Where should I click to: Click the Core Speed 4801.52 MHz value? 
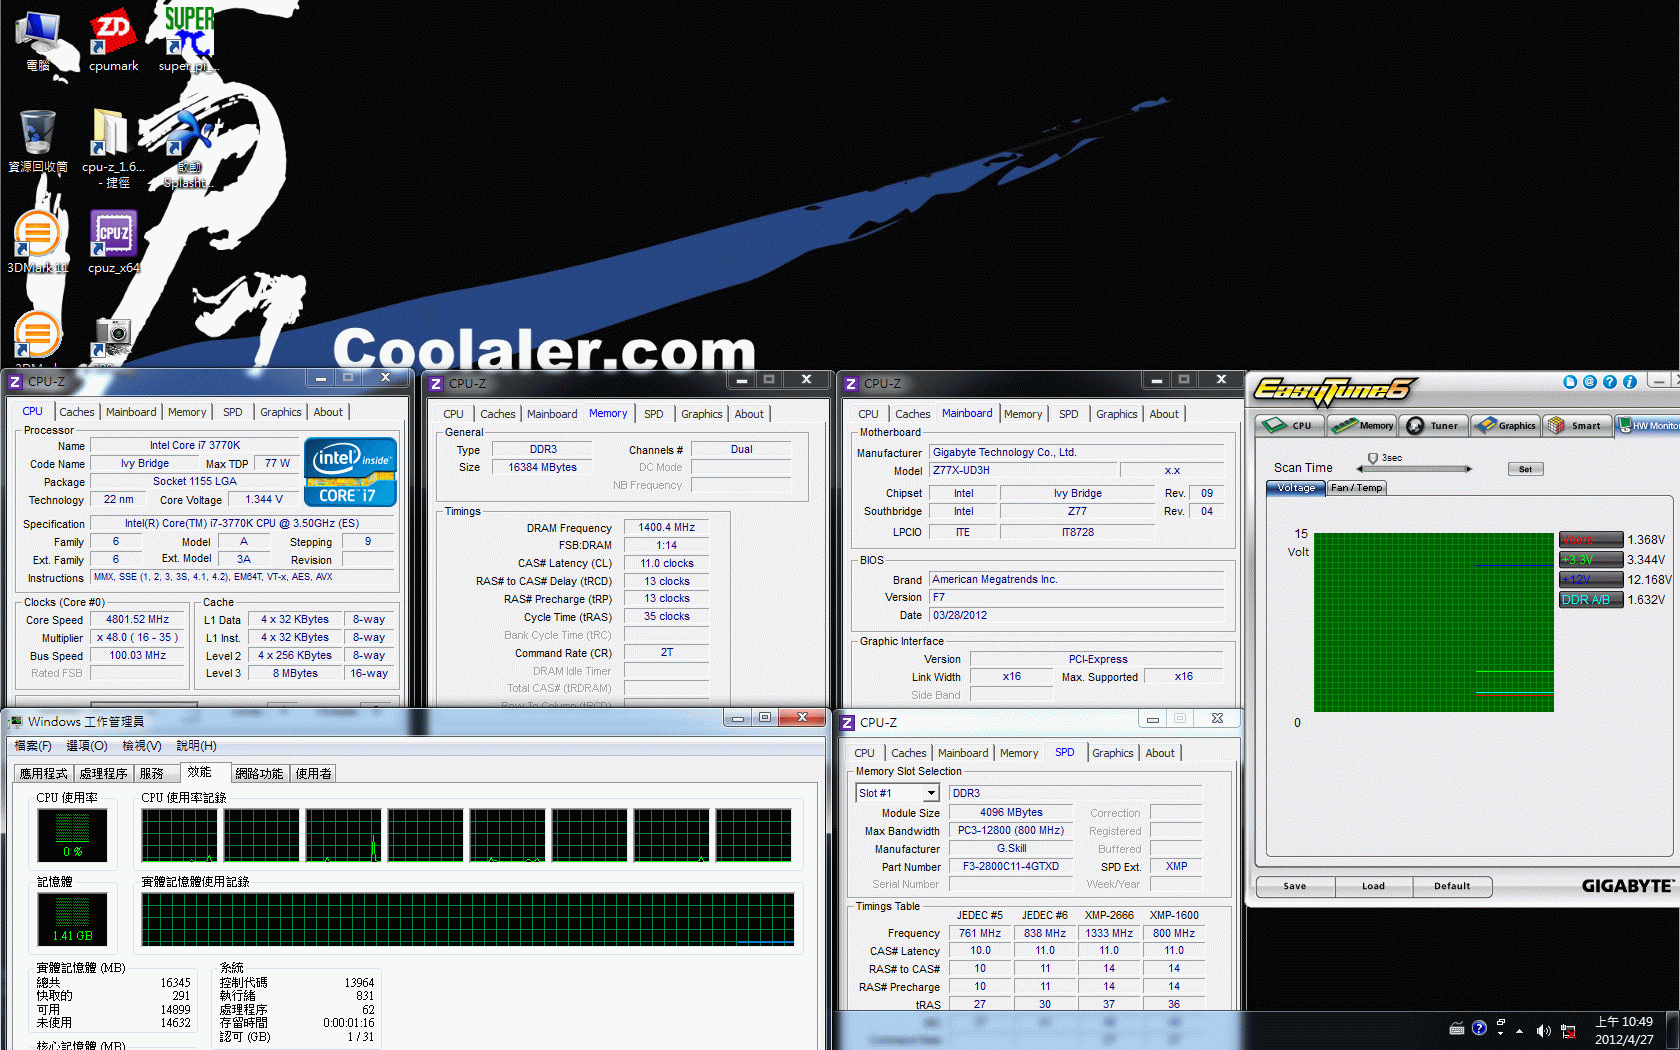137,619
